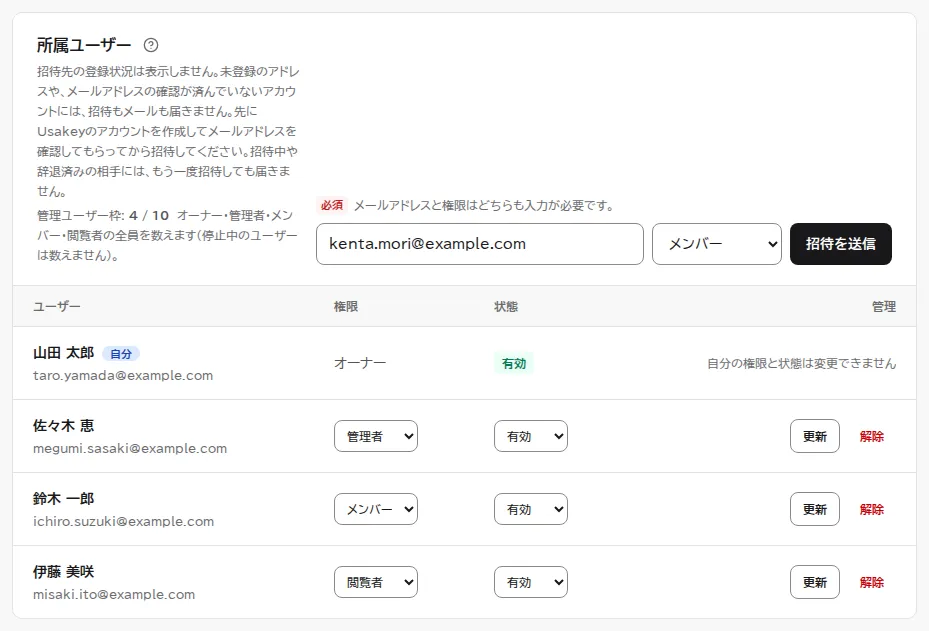Click the 伊藤 美咲 user name
This screenshot has width=929, height=631.
coord(63,572)
